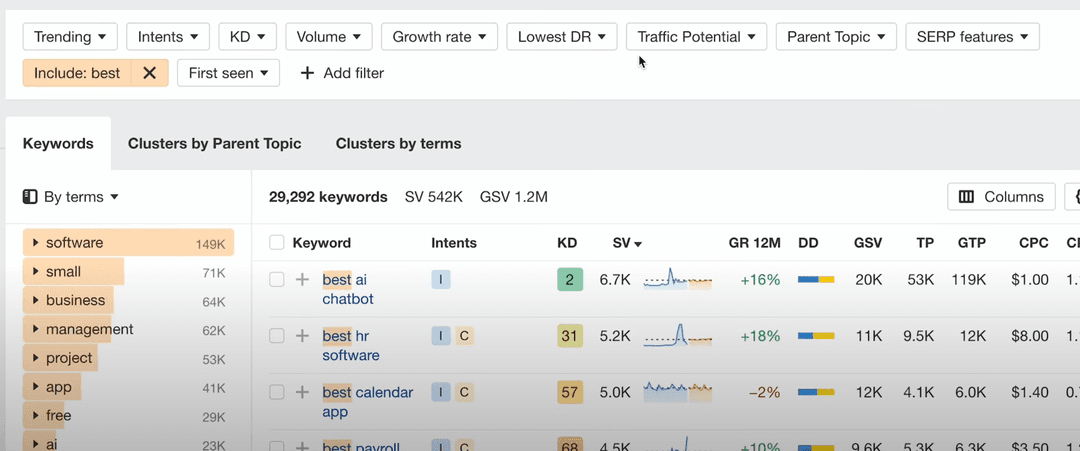
Task: Click the plus icon in Add filter
Action: click(x=307, y=73)
